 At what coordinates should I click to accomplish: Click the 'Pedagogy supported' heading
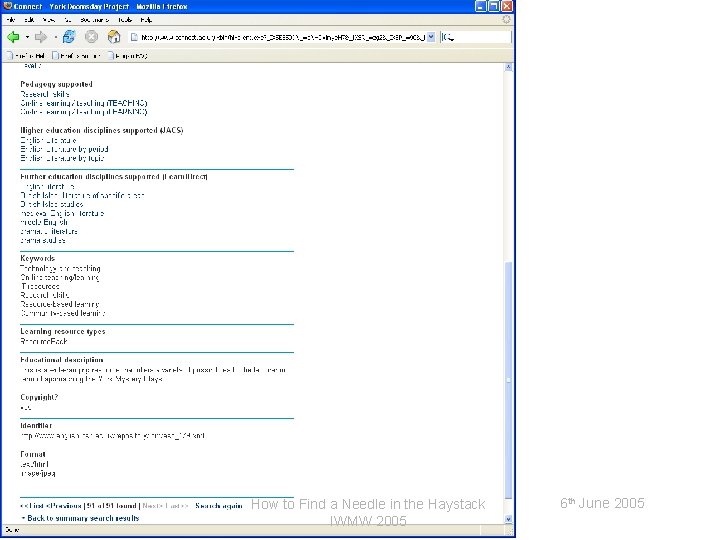[x=56, y=84]
